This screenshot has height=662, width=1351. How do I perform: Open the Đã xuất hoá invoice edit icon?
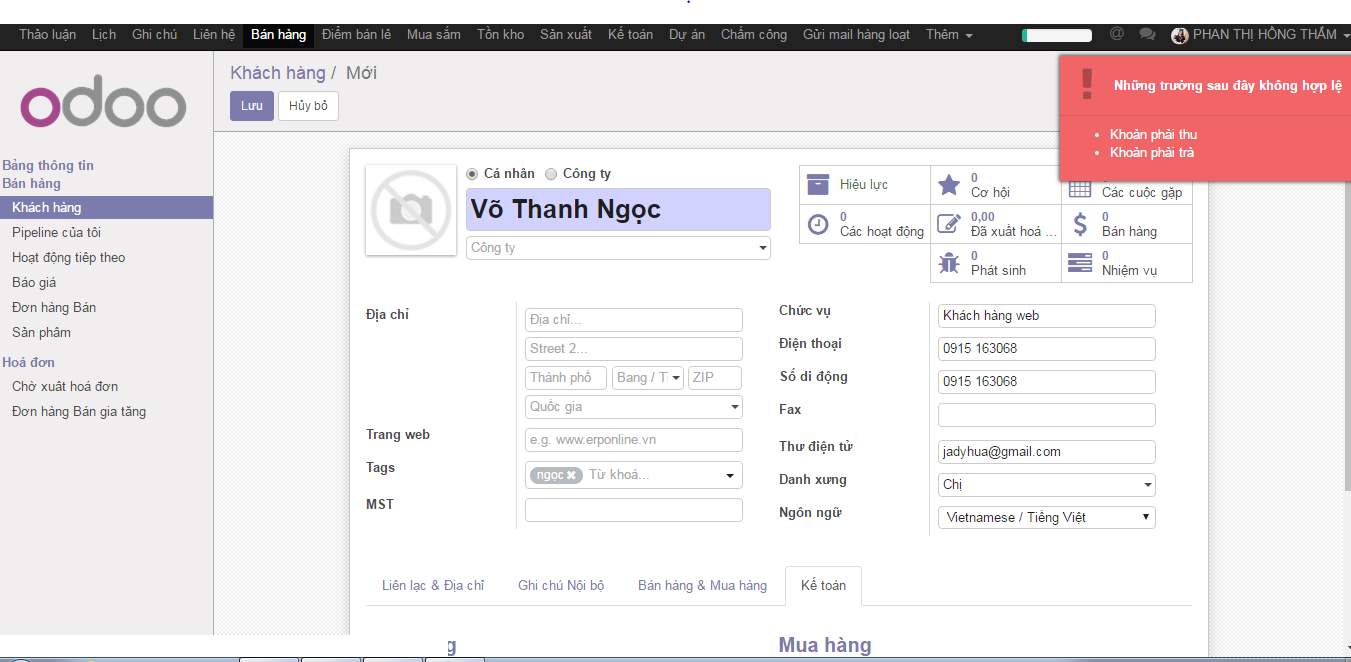(x=949, y=224)
